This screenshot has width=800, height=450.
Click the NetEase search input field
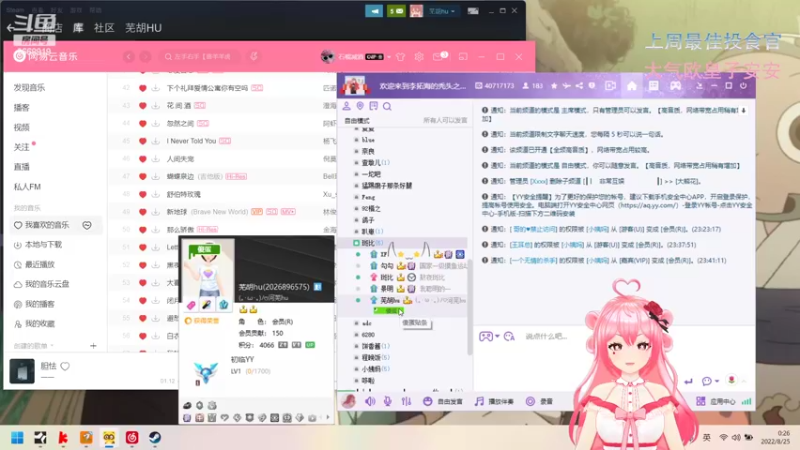click(x=202, y=57)
